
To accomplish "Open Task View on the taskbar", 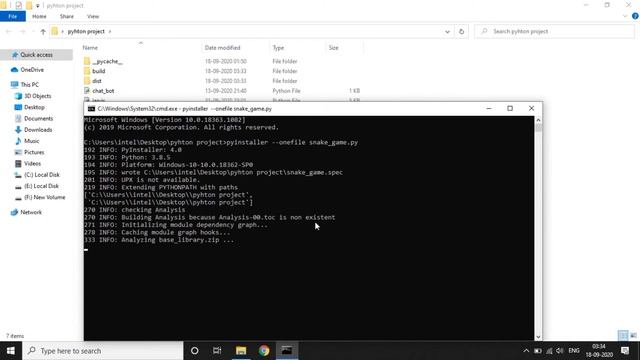I will (x=217, y=351).
